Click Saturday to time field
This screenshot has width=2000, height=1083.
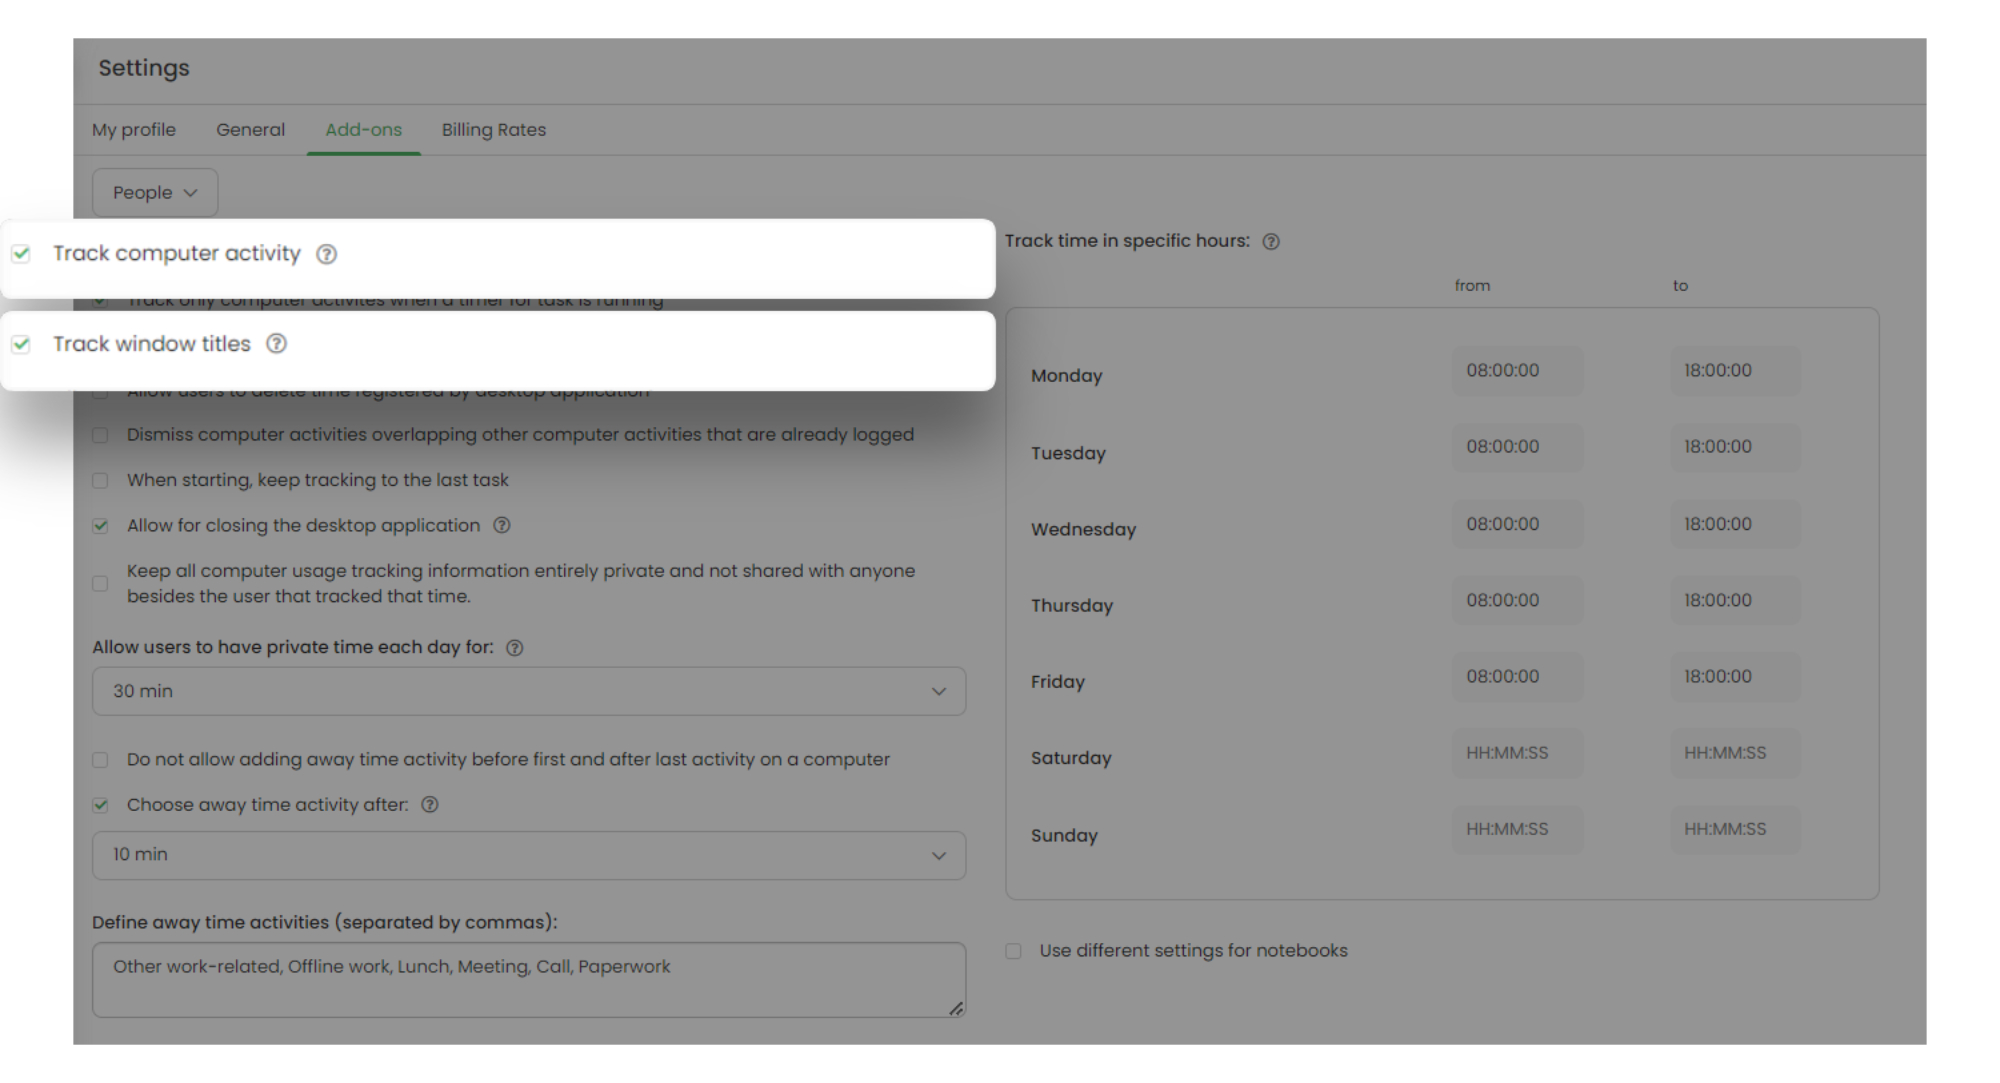point(1734,753)
